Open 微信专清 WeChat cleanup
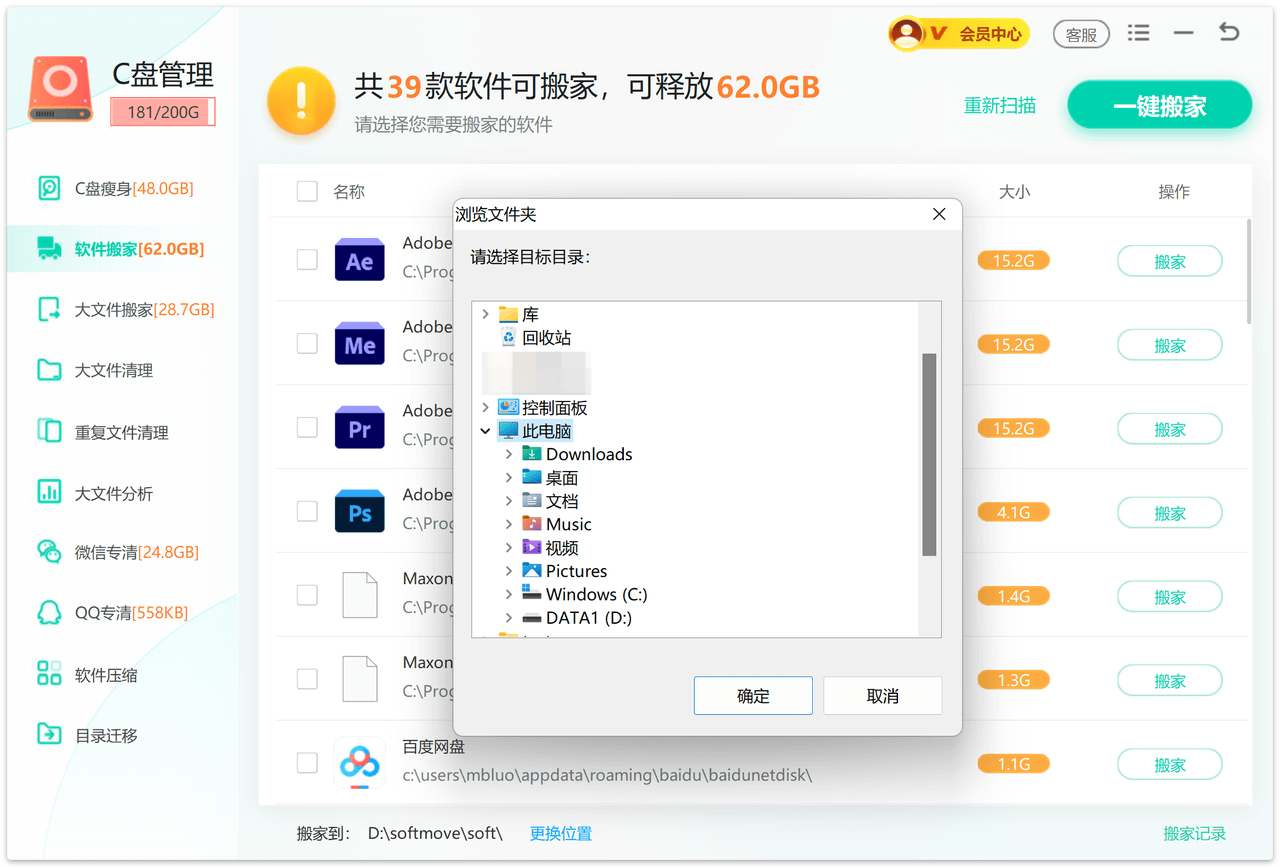 tap(136, 552)
